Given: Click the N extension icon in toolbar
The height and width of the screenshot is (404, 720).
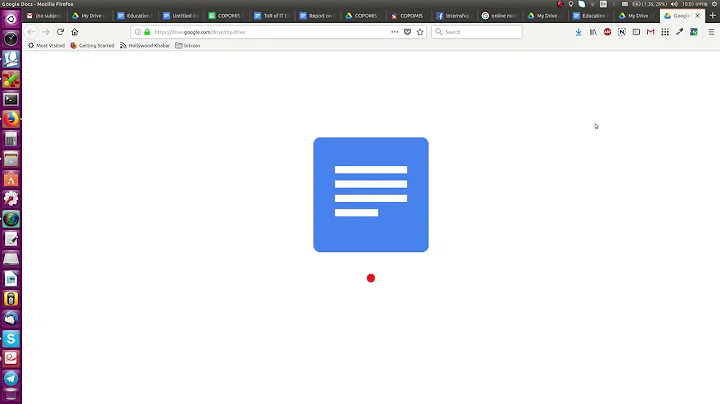Looking at the screenshot, I should pos(622,32).
